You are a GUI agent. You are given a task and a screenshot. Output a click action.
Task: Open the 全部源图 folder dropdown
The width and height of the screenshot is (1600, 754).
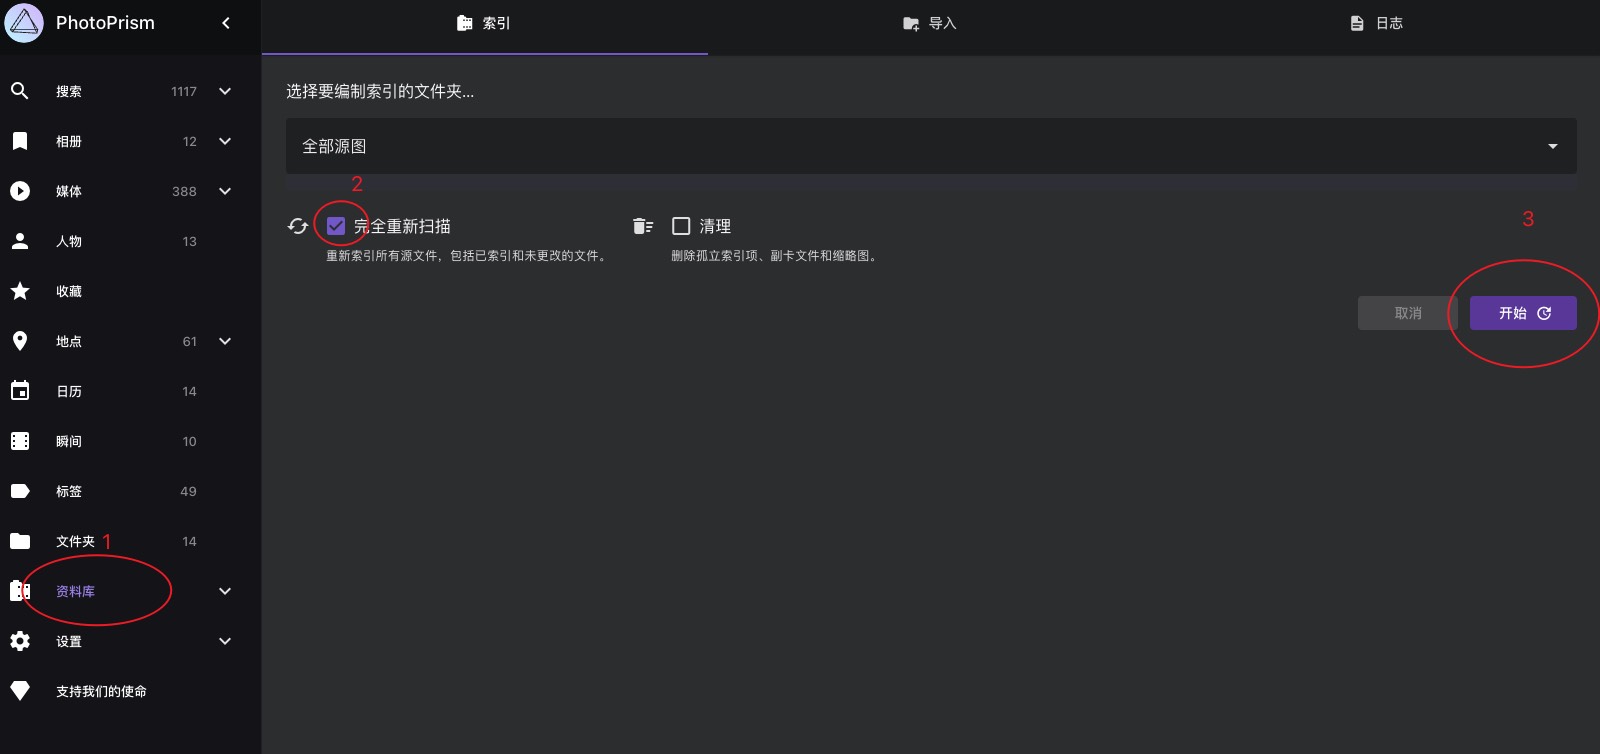click(931, 146)
